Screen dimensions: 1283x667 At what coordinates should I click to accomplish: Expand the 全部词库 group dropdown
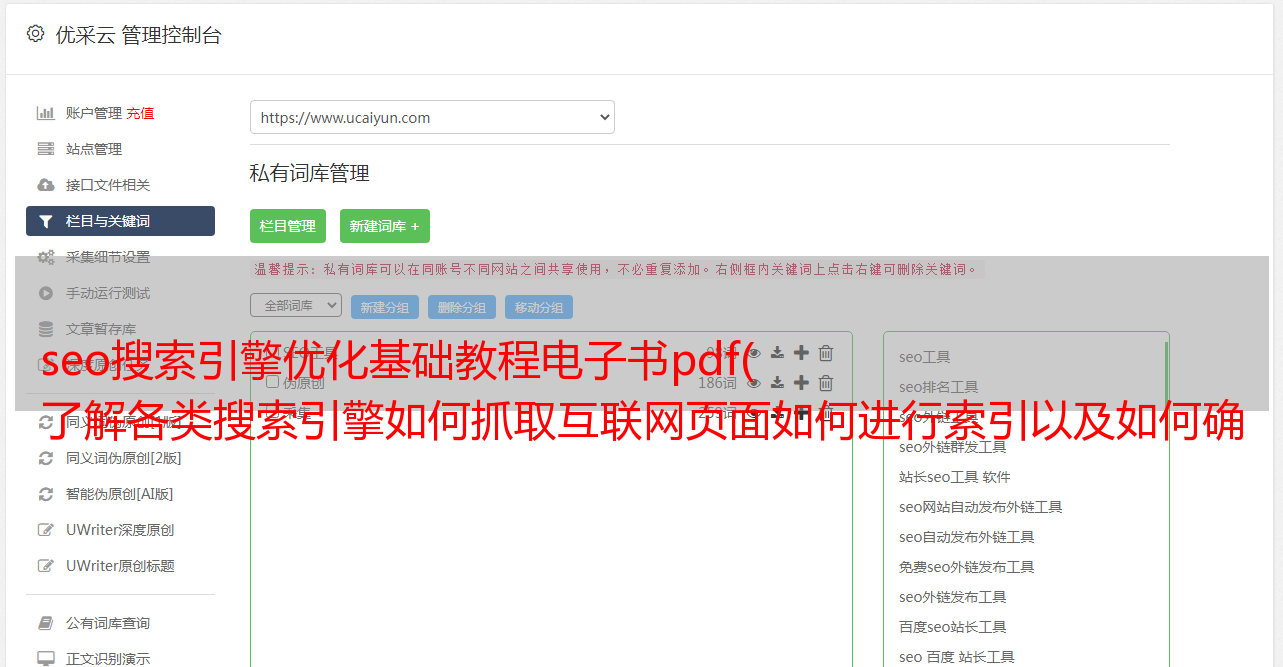296,305
